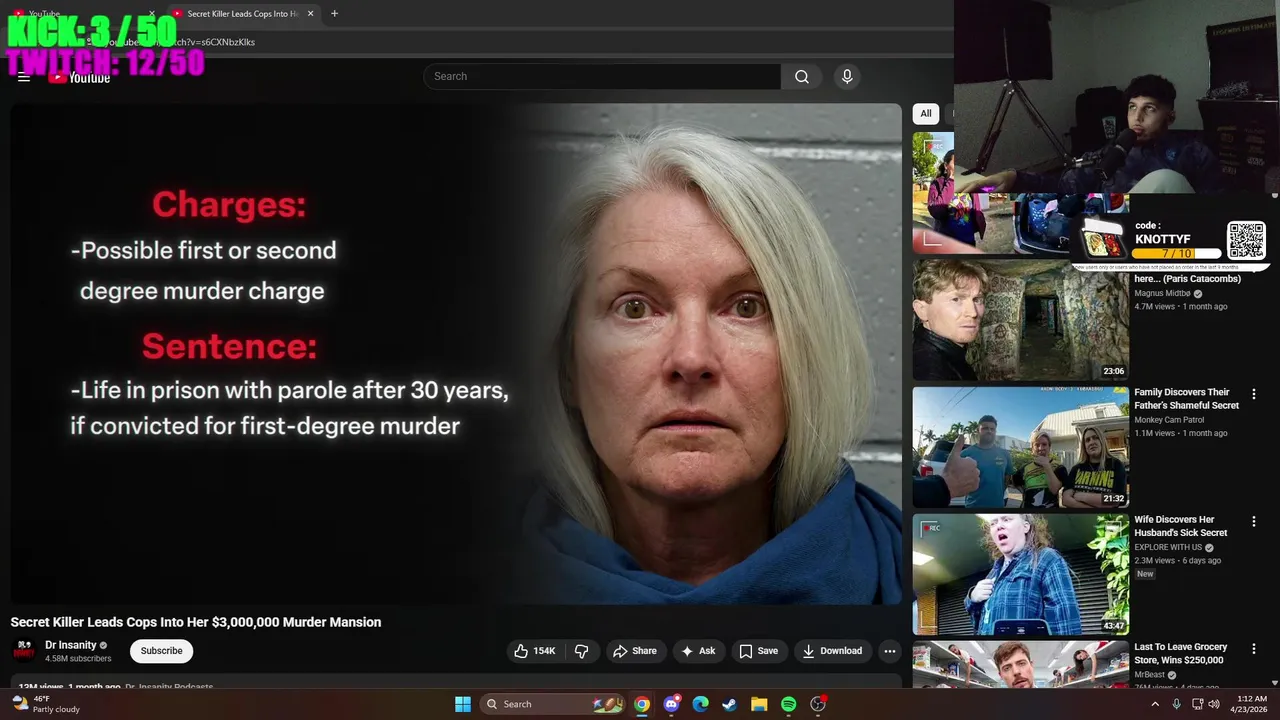Dislike the video with the thumbs-down icon
The height and width of the screenshot is (720, 1280).
tap(582, 651)
